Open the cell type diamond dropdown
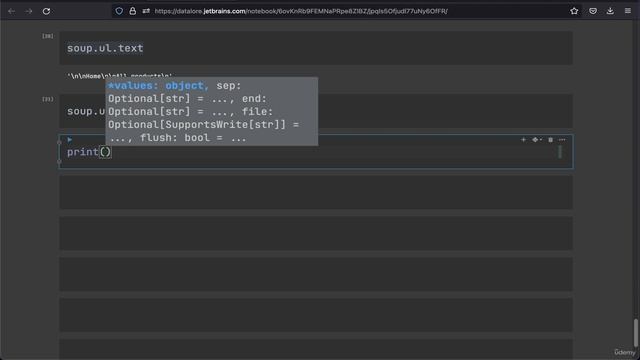640x360 pixels. coord(536,140)
